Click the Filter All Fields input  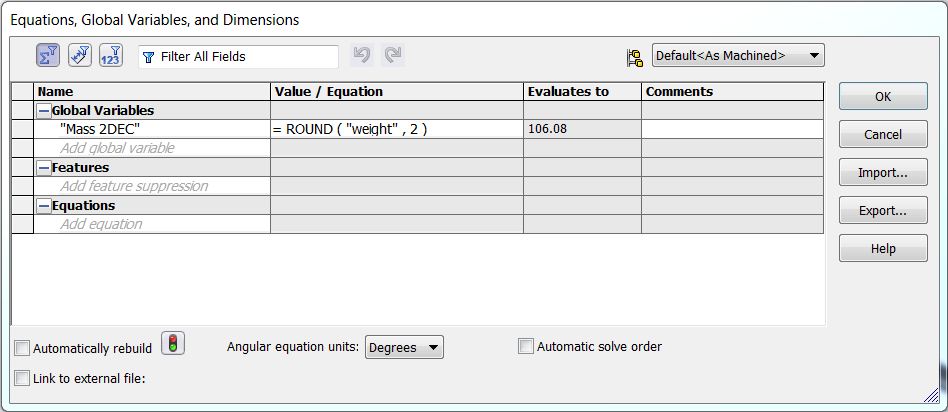coord(239,57)
